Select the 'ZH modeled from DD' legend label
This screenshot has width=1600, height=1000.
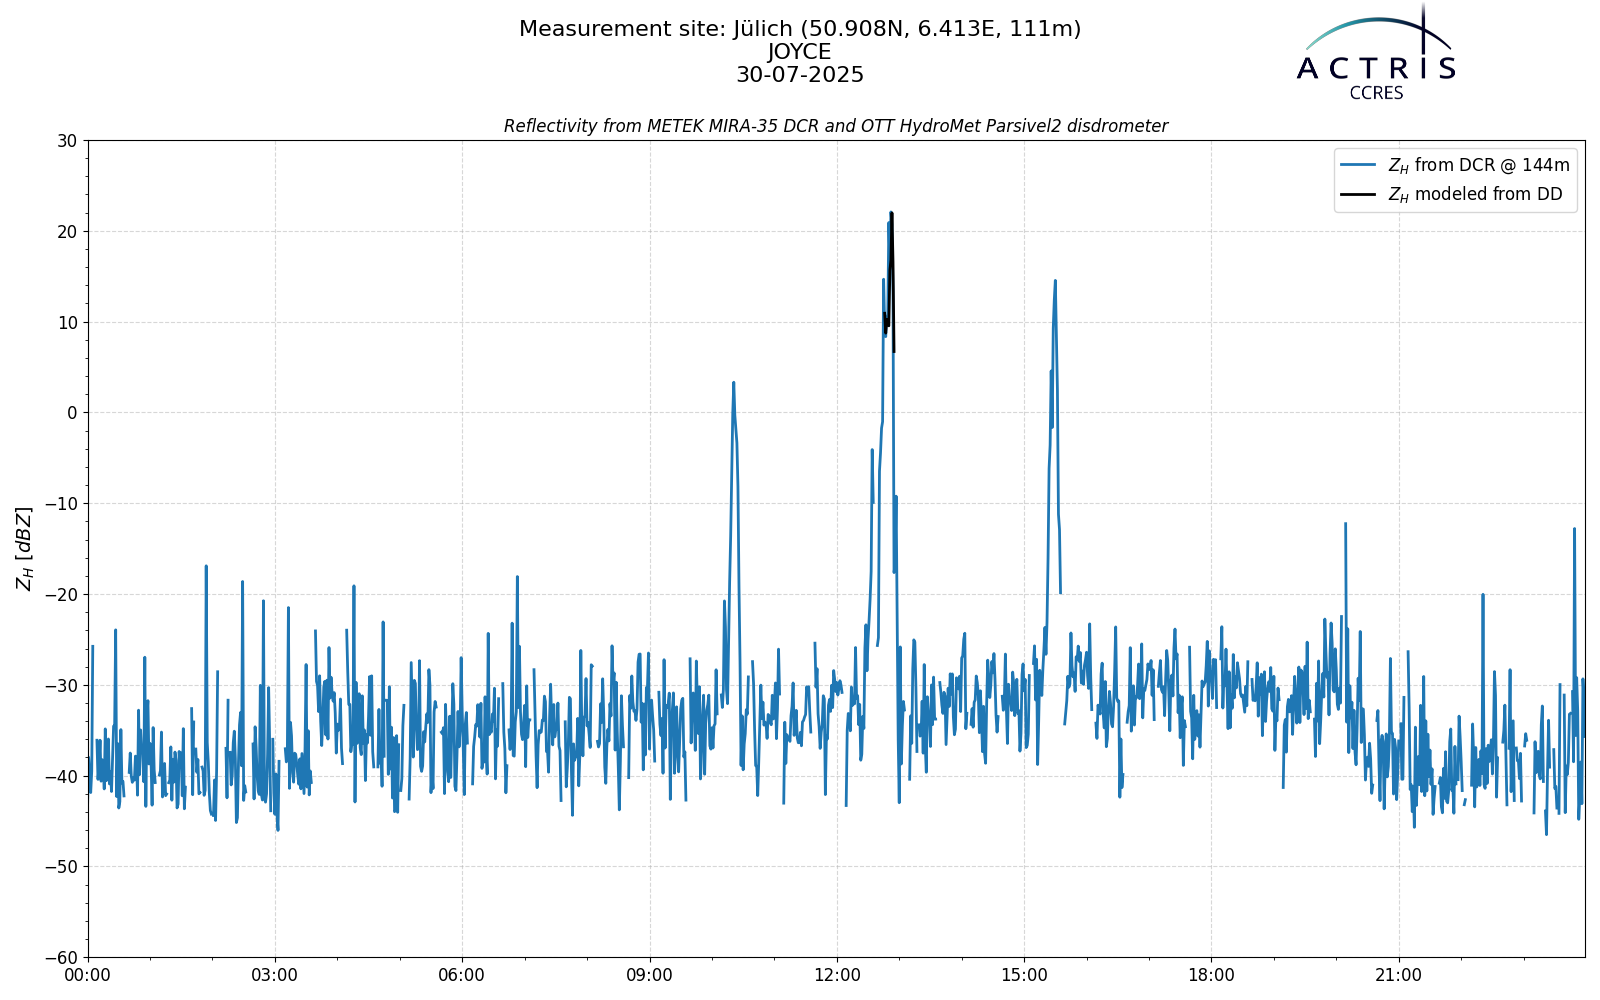(1474, 195)
